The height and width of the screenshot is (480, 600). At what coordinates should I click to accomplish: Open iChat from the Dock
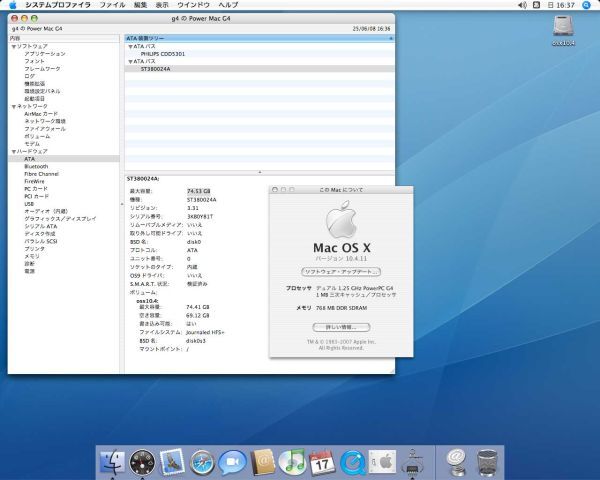coord(232,462)
